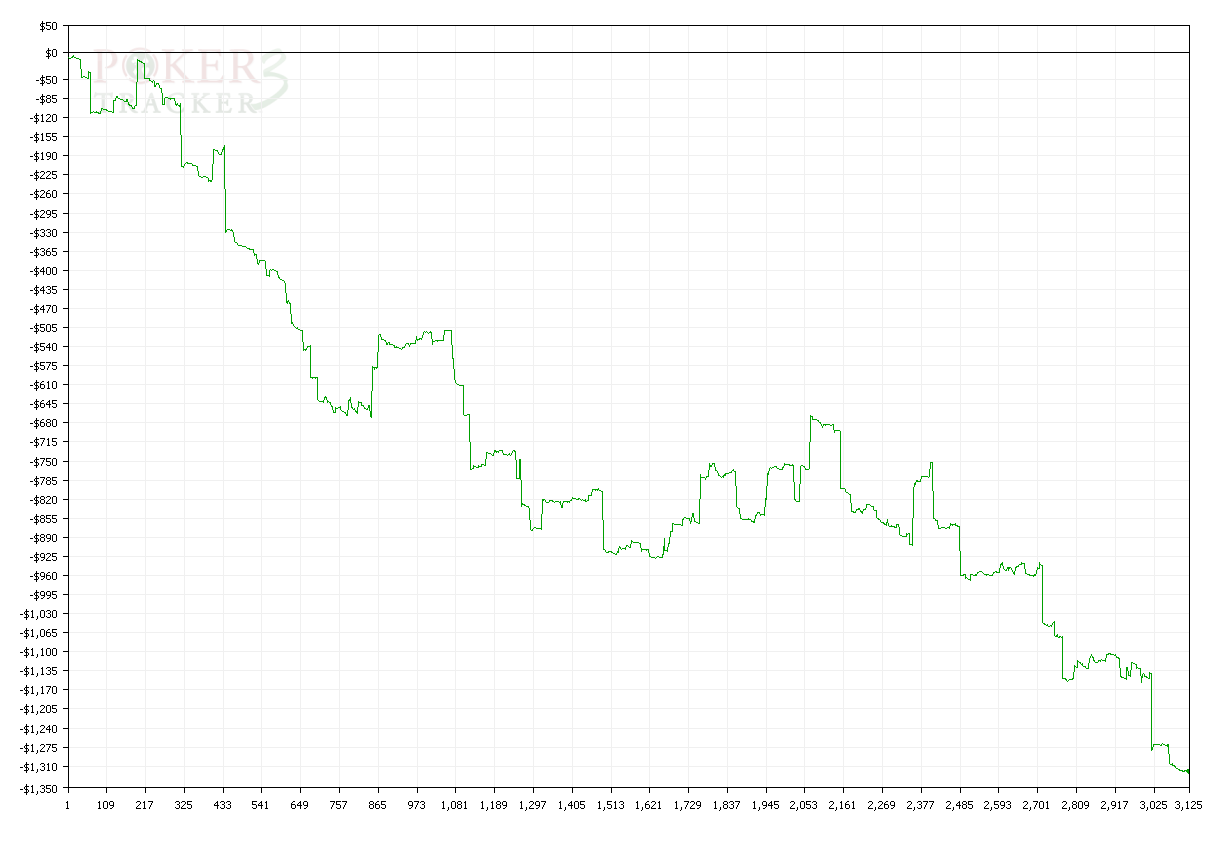The image size is (1210, 860).
Task: Click the green line's final point at chart right
Action: [1188, 771]
